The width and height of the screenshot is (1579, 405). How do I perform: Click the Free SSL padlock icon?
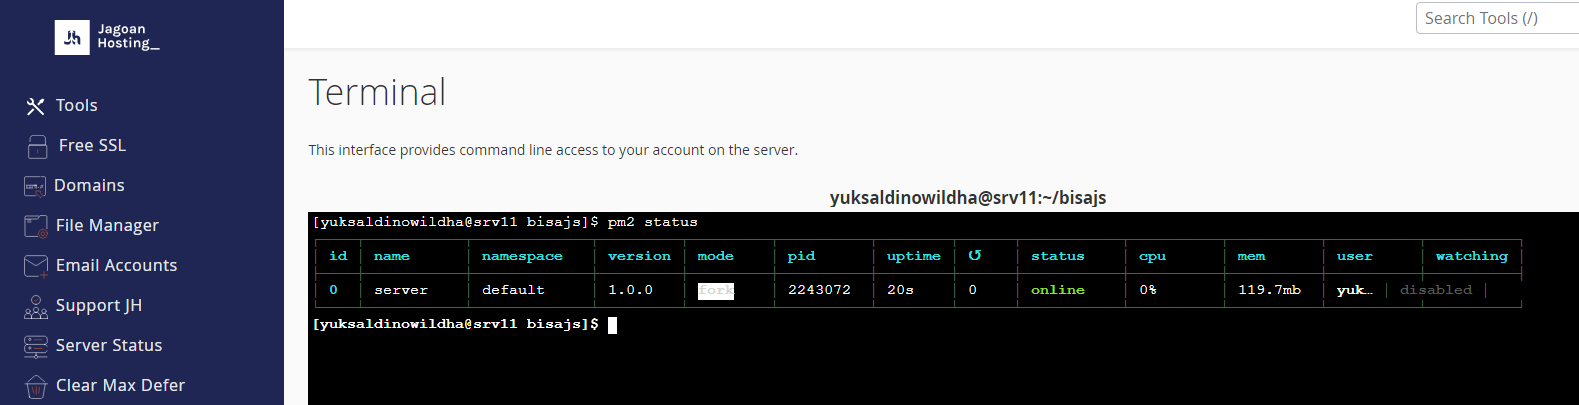click(37, 146)
